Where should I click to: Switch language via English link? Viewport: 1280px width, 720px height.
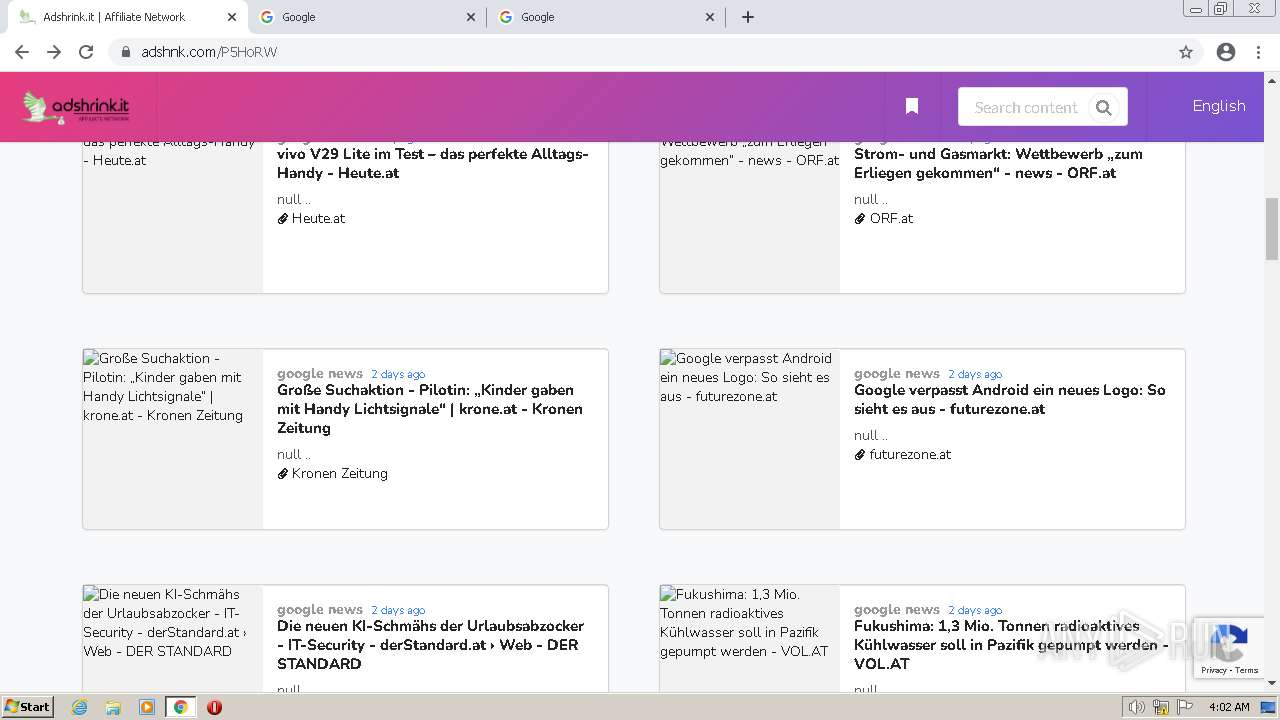(x=1219, y=106)
